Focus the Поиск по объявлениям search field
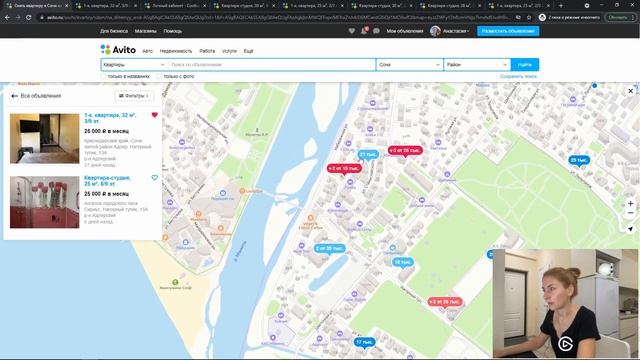The height and width of the screenshot is (360, 640). coord(272,64)
